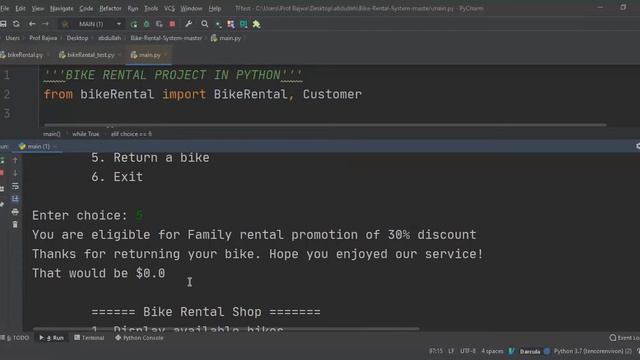Open the Window menu
Viewport: 640px width, 360px height.
[191, 8]
